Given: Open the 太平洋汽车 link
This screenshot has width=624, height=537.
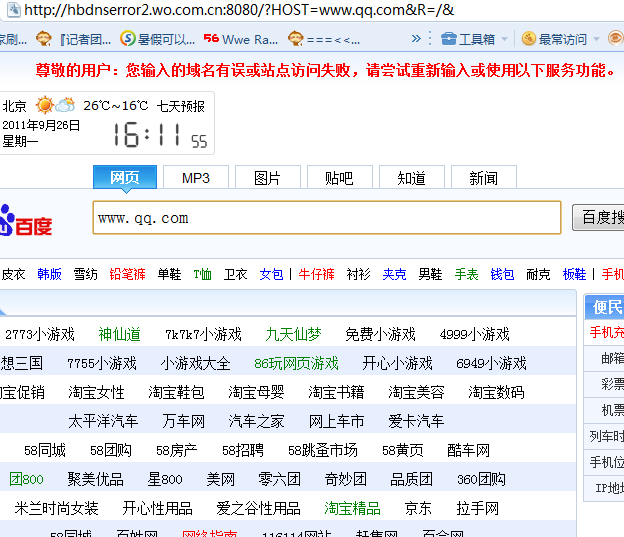Looking at the screenshot, I should pyautogui.click(x=103, y=421).
